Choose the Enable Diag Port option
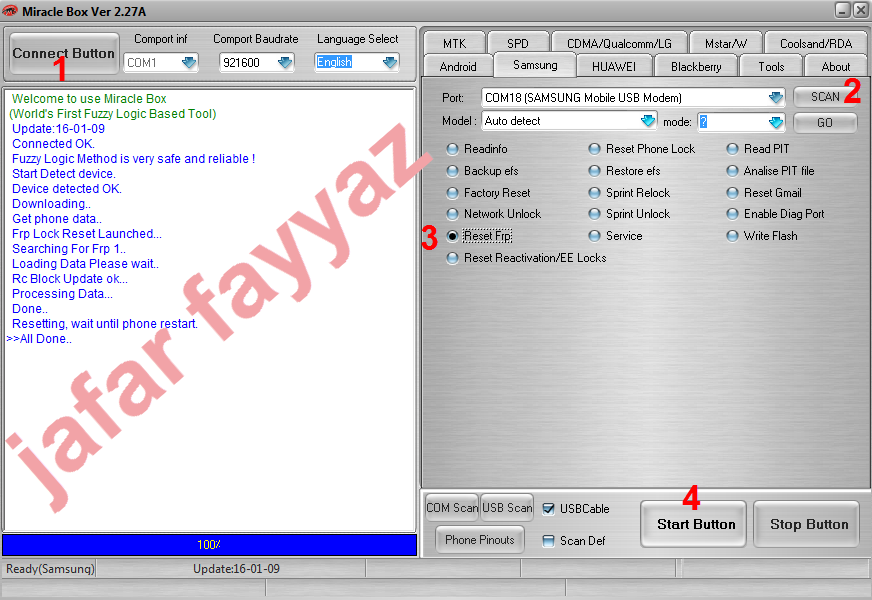The height and width of the screenshot is (600, 872). [775, 214]
